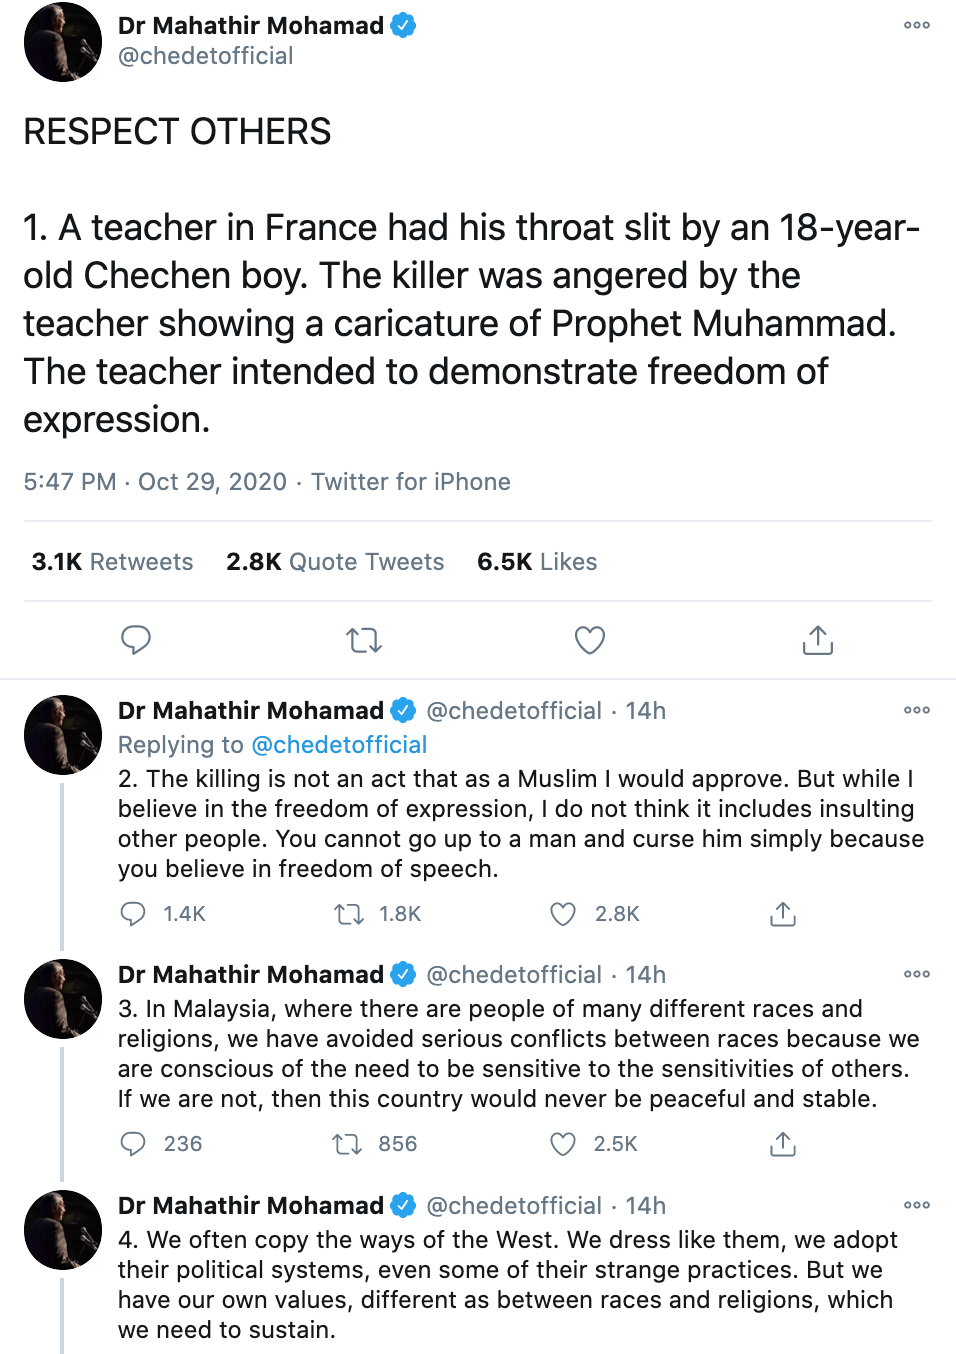View the 3.1K Retweets list
The width and height of the screenshot is (956, 1354).
[x=112, y=562]
